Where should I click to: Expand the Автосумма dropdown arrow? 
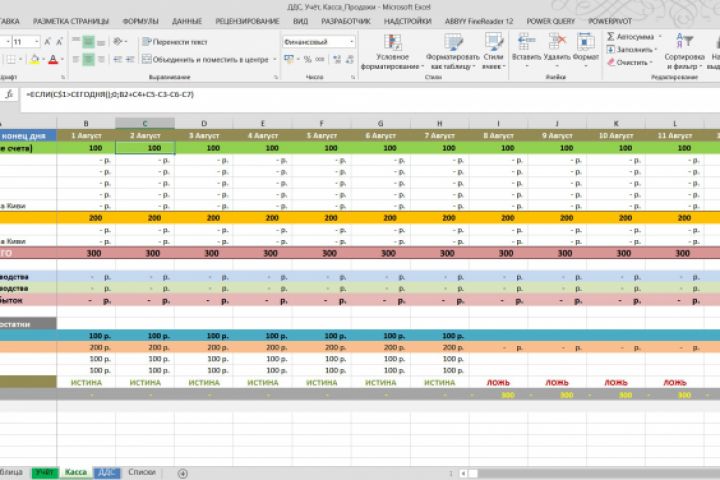point(660,36)
